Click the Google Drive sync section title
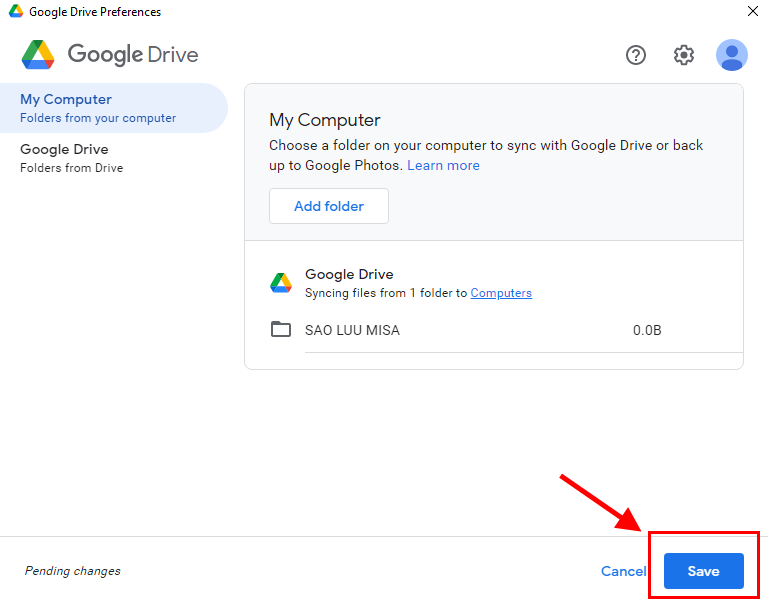The height and width of the screenshot is (605, 768). 349,274
